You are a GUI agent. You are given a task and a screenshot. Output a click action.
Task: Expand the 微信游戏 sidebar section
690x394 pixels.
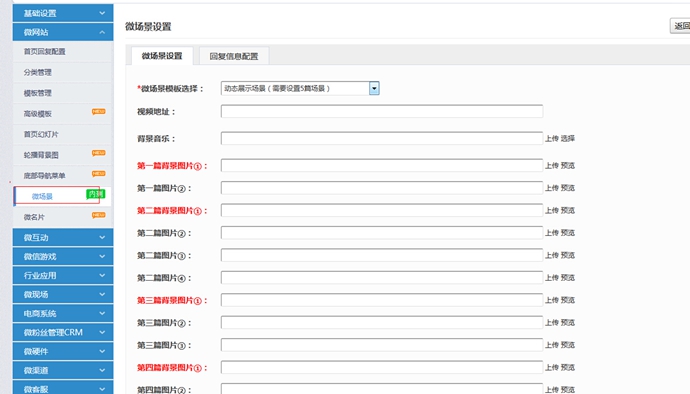coord(63,256)
